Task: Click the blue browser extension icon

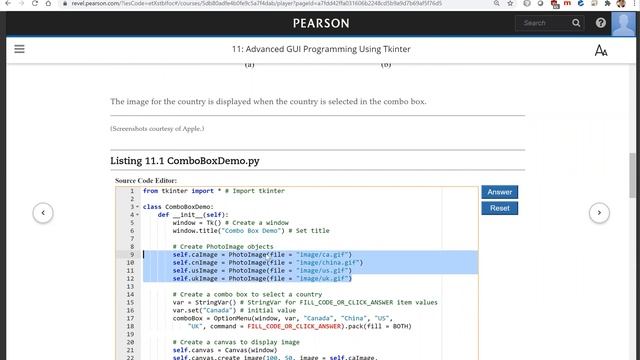Action: (x=581, y=3)
